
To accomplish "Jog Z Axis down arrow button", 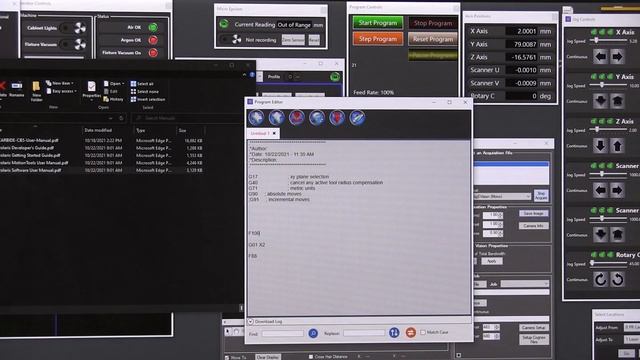I will coord(600,146).
